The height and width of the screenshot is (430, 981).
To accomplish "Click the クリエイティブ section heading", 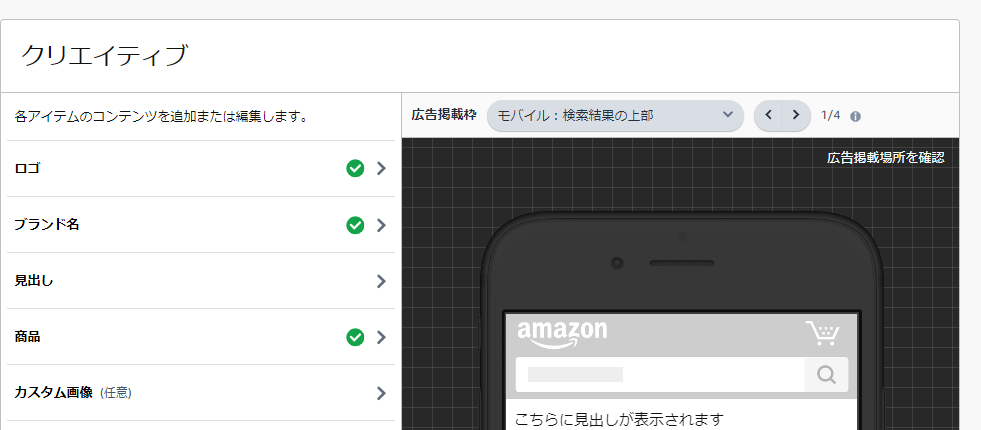I will coord(104,55).
